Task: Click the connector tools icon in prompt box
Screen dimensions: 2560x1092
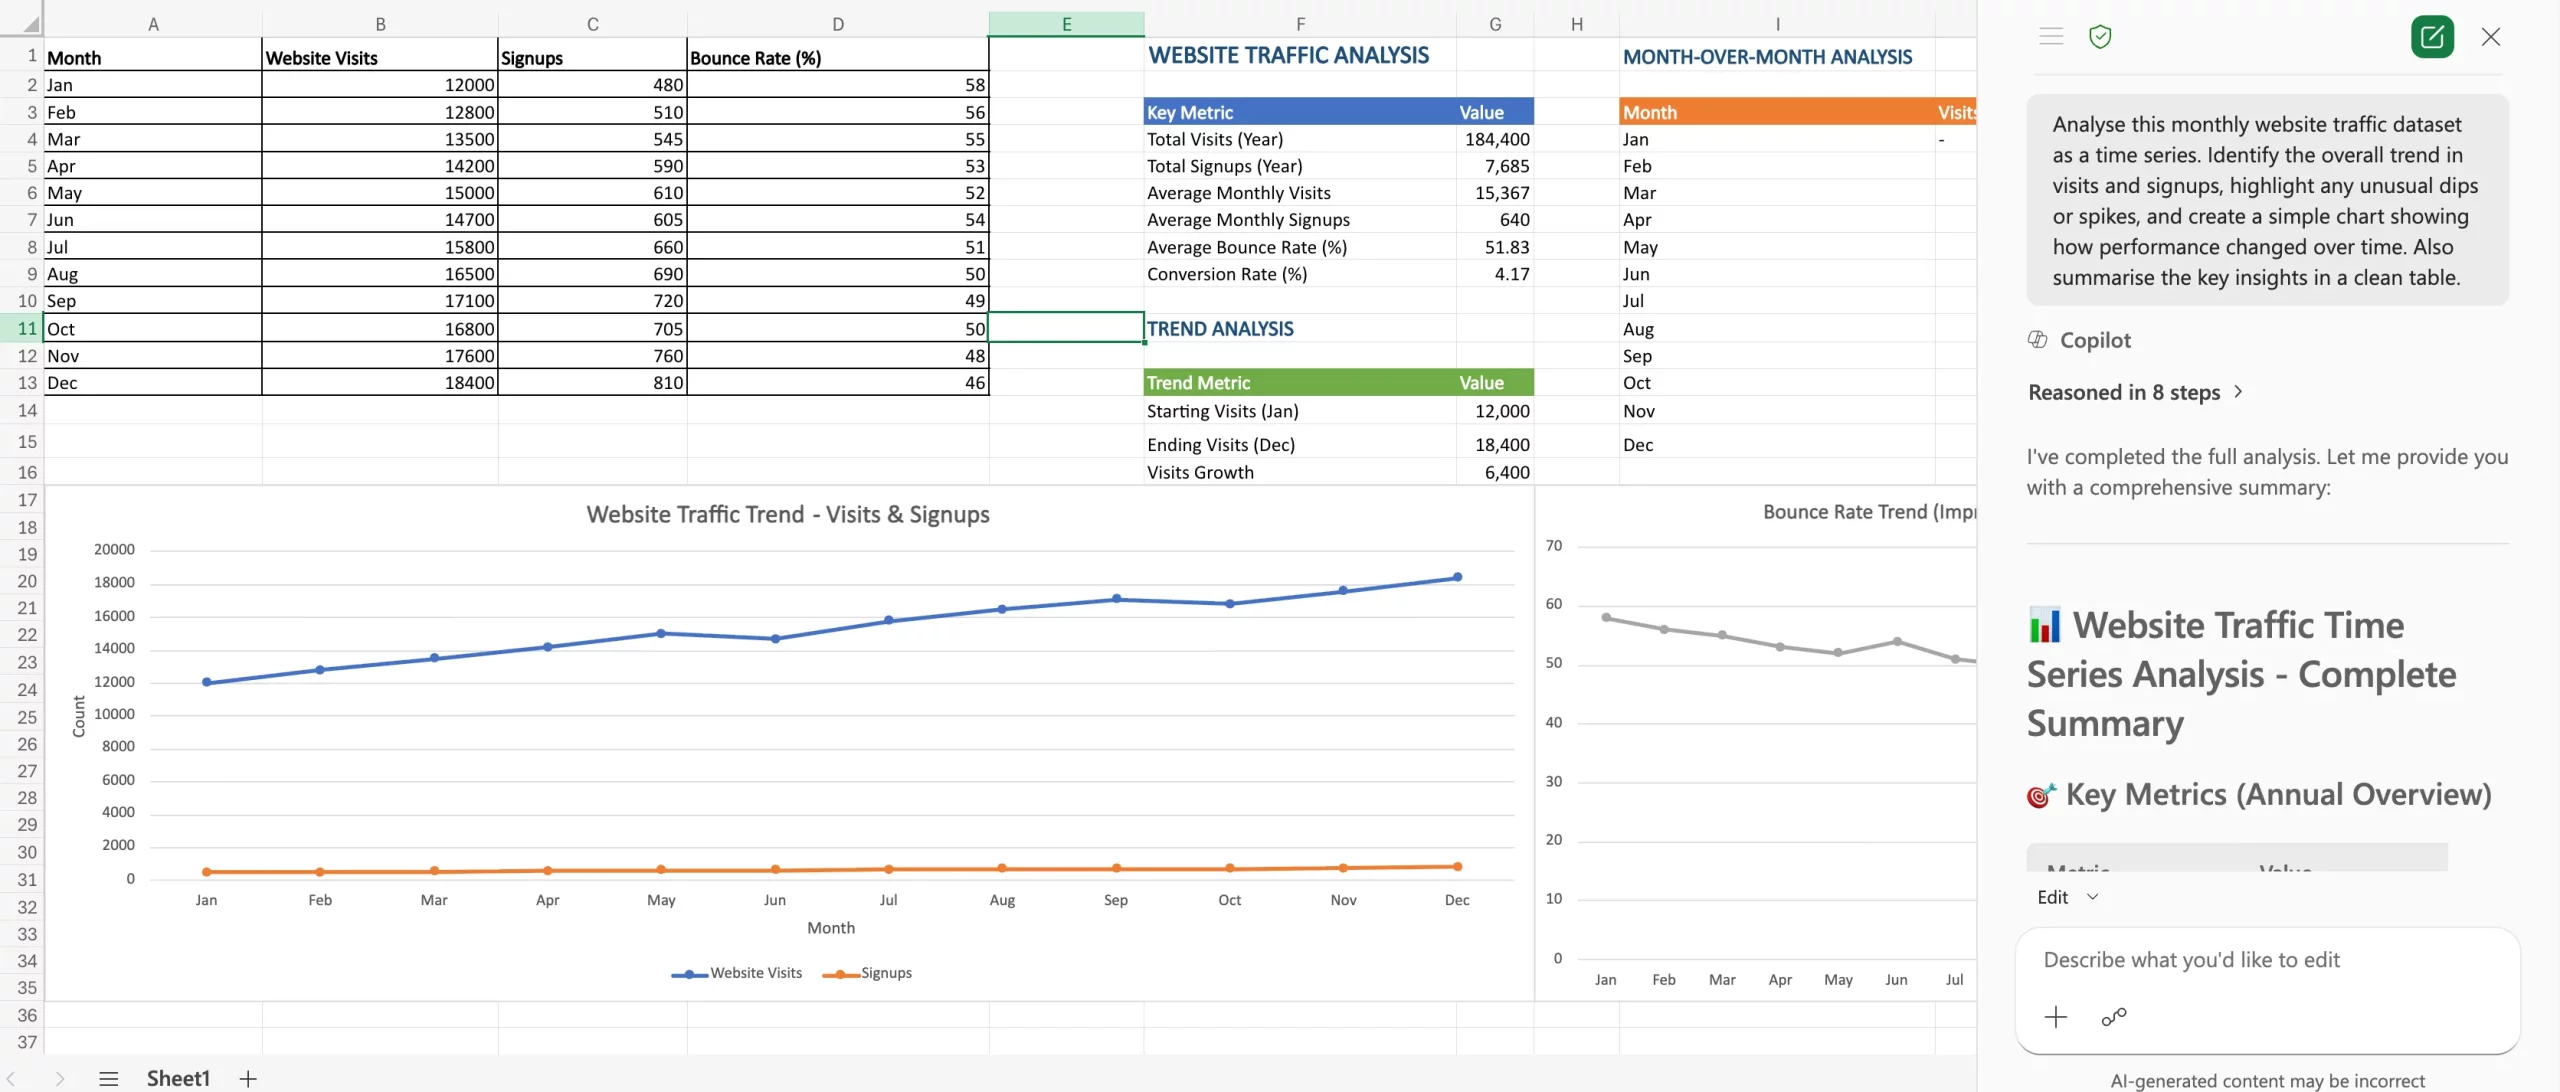Action: (2114, 1017)
